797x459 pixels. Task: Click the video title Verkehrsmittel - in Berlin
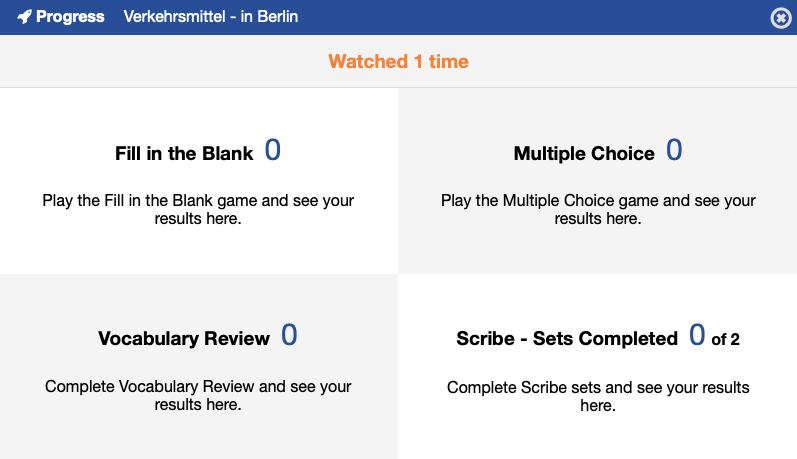[x=210, y=17]
